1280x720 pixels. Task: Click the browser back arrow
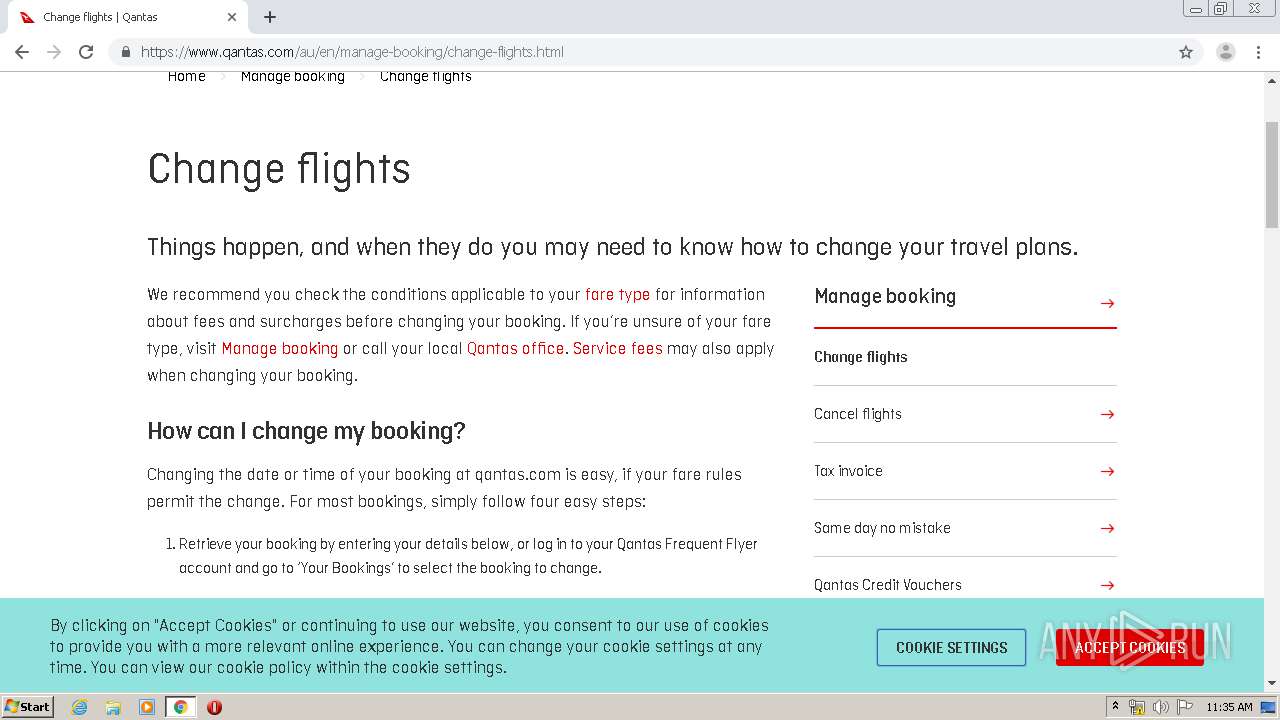[x=22, y=52]
